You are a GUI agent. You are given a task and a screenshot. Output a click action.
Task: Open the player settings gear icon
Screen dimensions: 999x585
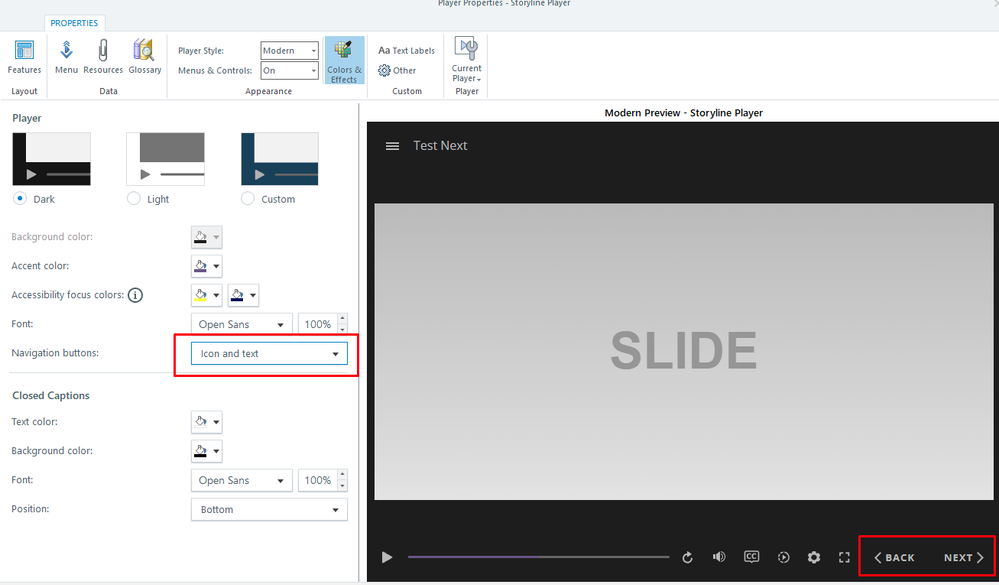814,558
